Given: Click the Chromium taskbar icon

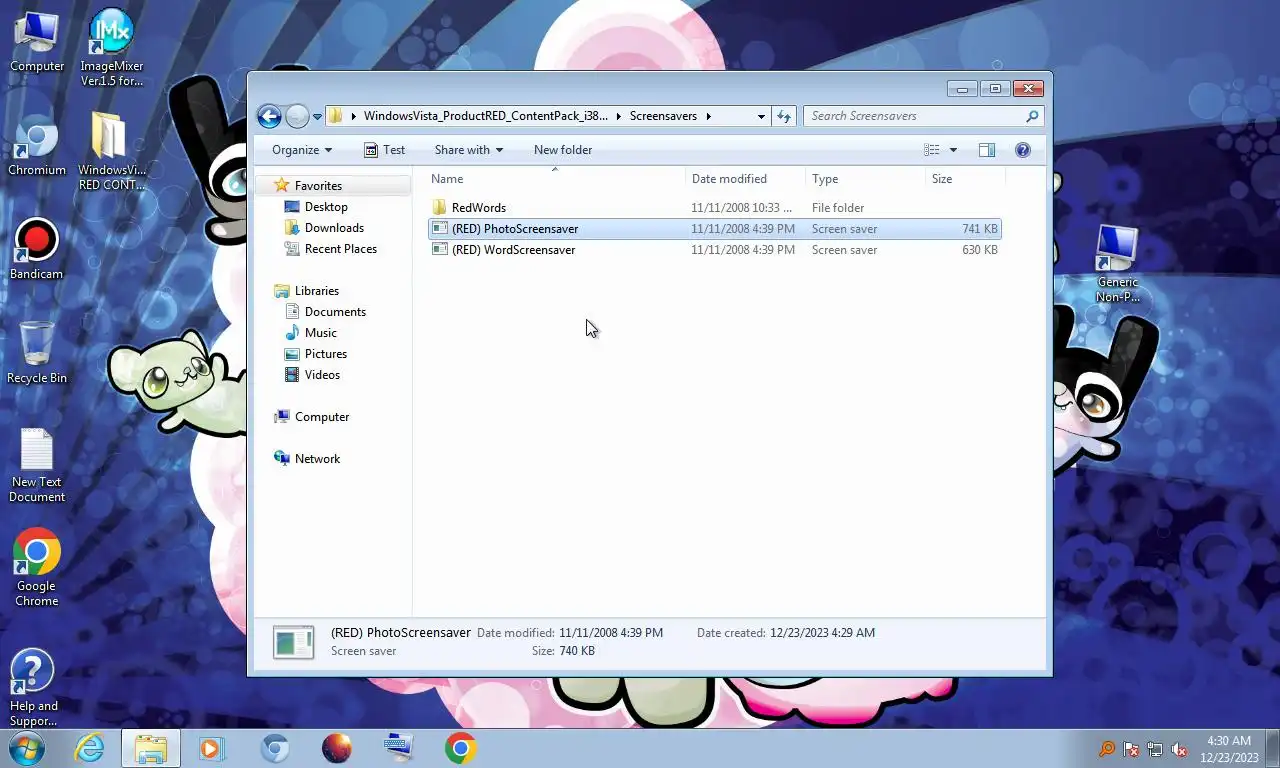Looking at the screenshot, I should [275, 748].
